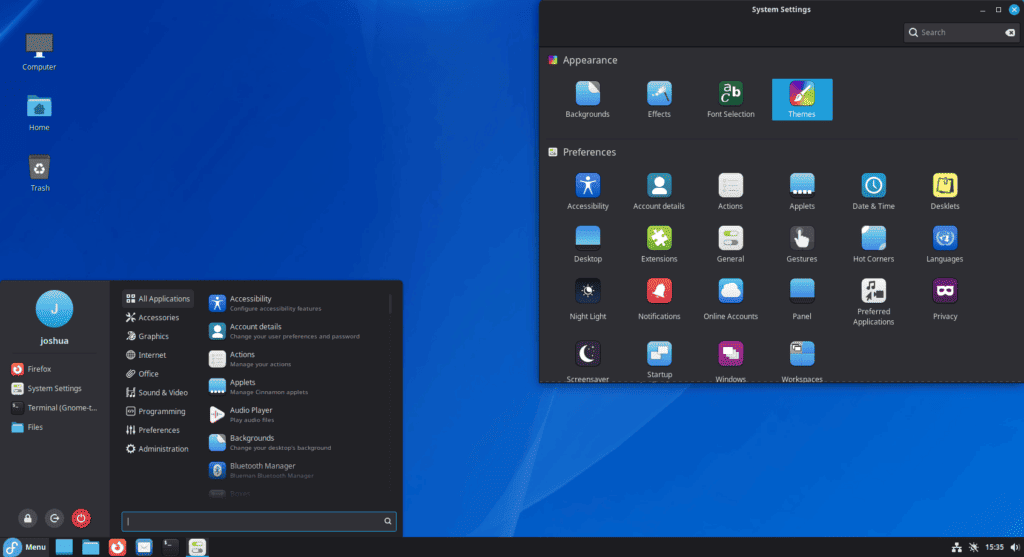Viewport: 1024px width, 557px height.
Task: Launch Audio Player from application list
Action: 297,415
